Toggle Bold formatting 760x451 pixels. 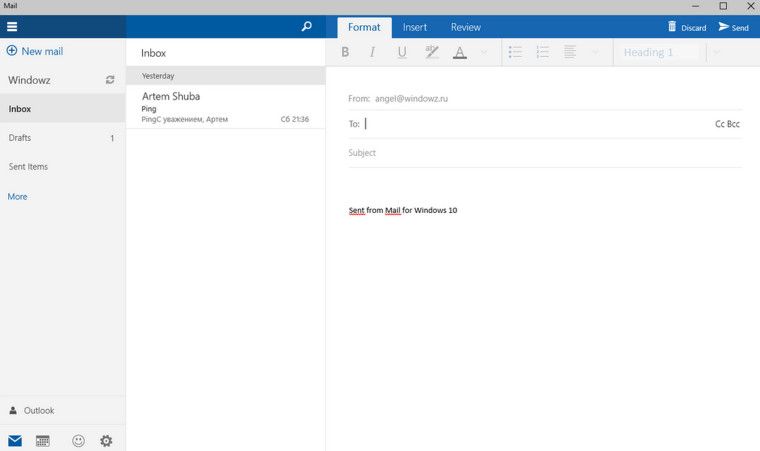(345, 52)
